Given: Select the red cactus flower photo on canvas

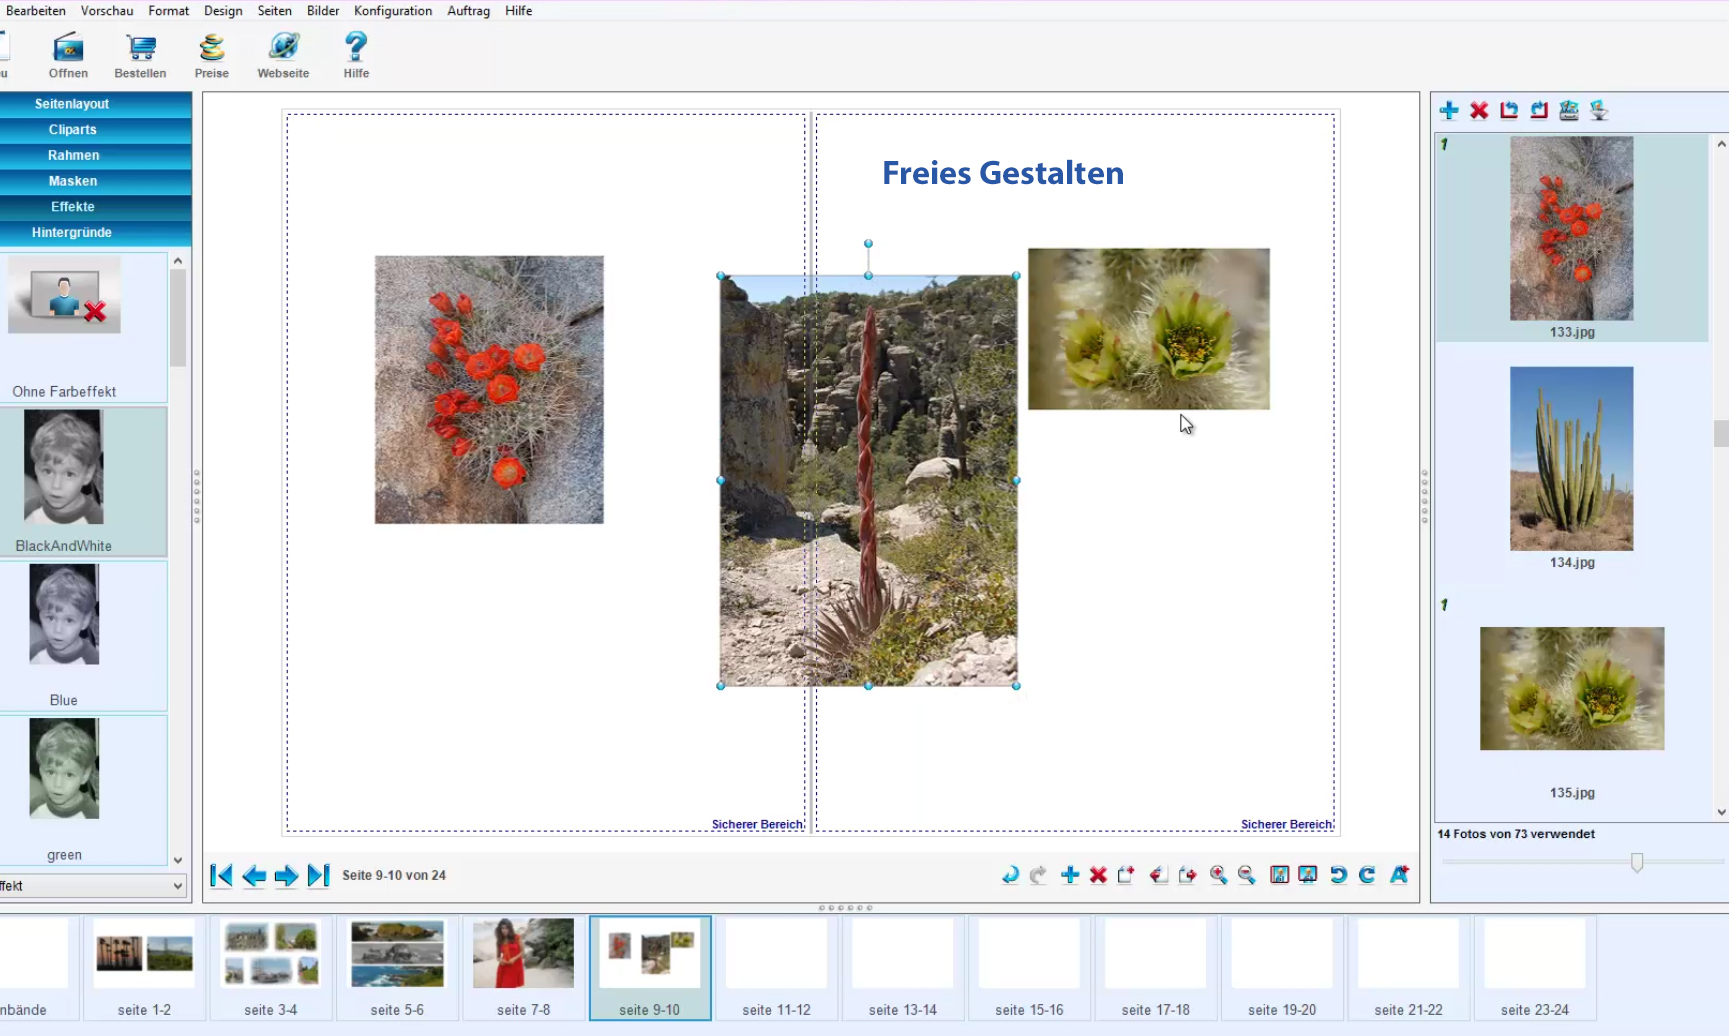Looking at the screenshot, I should pos(489,389).
